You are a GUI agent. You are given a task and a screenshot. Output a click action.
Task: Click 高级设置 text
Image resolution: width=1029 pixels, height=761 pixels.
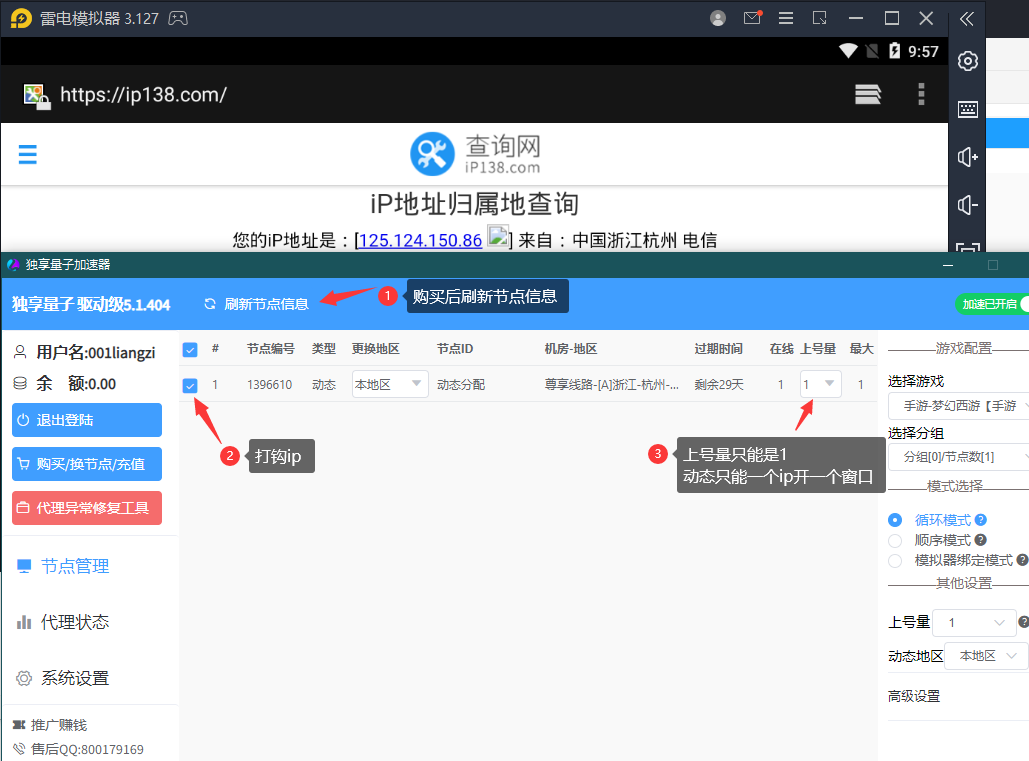914,696
